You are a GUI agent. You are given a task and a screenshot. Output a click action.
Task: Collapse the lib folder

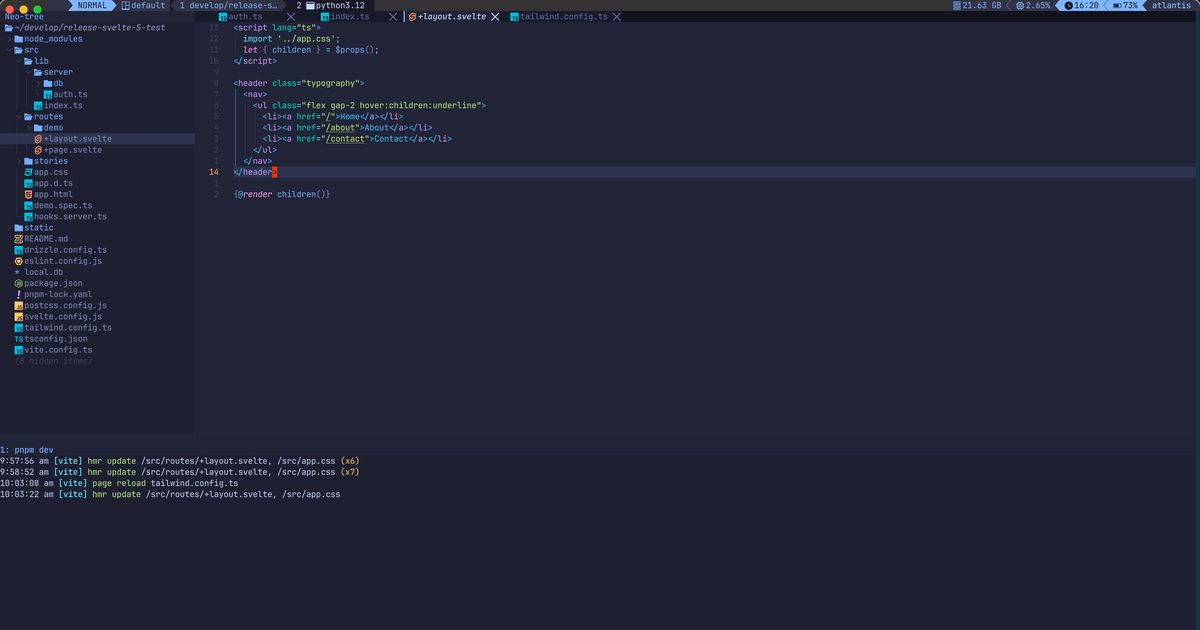coord(19,61)
